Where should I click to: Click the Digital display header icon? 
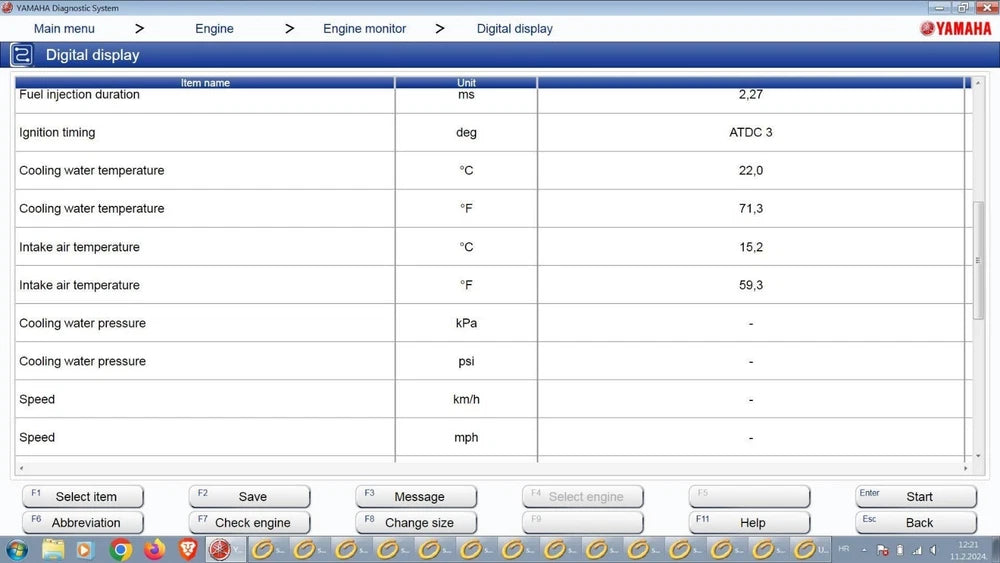pos(22,55)
